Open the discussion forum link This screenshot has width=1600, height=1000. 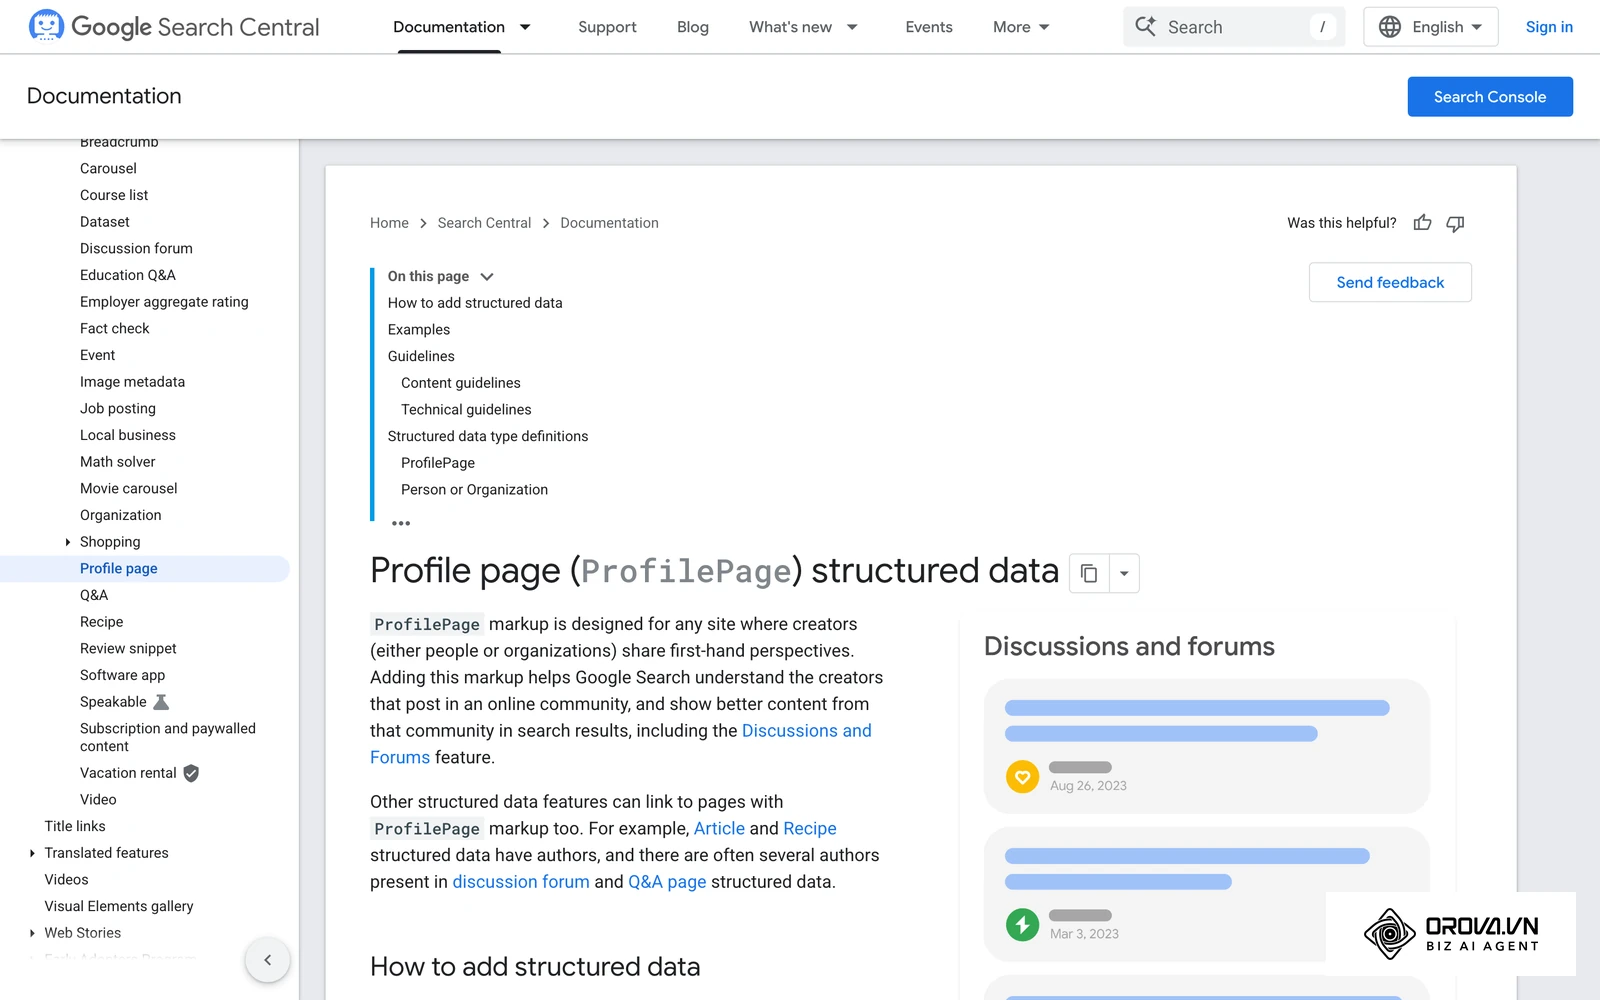[x=521, y=882]
